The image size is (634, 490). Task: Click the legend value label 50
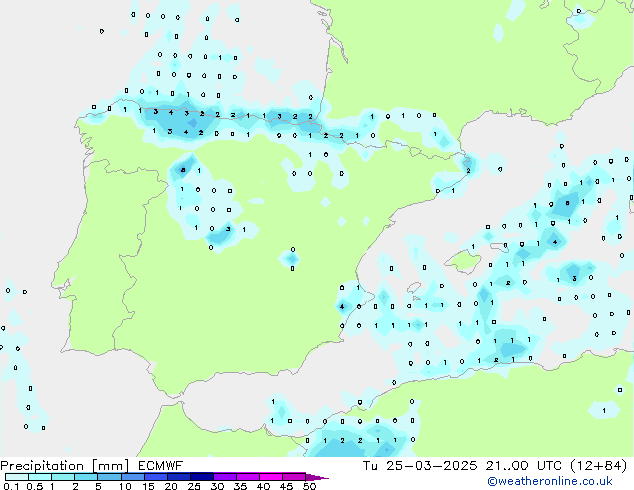click(x=309, y=486)
